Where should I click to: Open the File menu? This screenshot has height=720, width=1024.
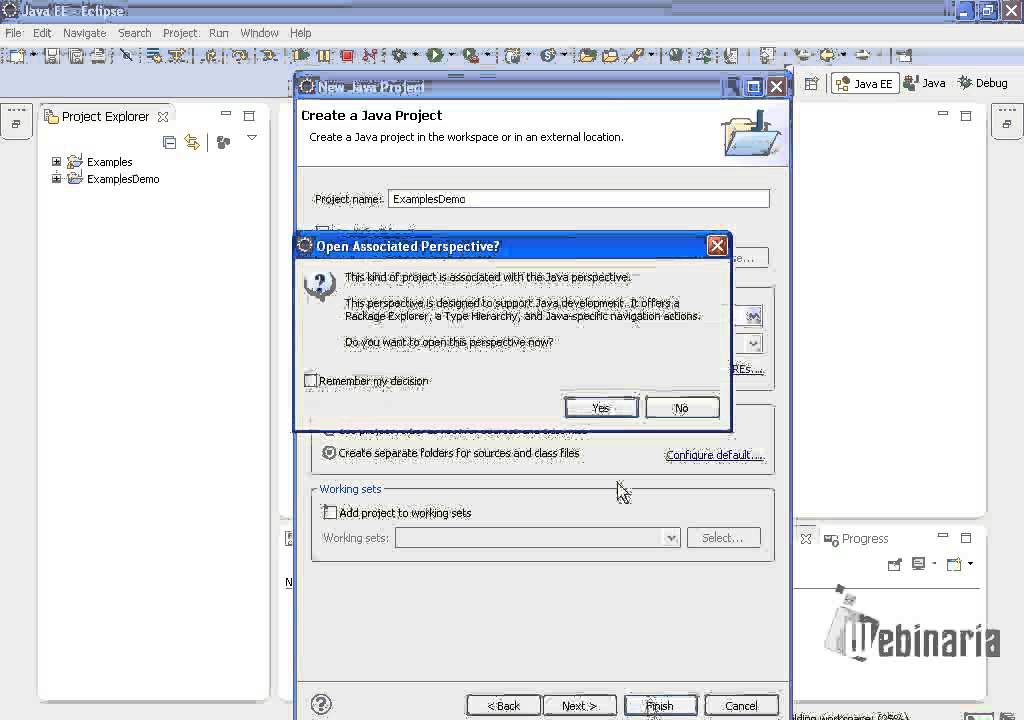(x=13, y=33)
